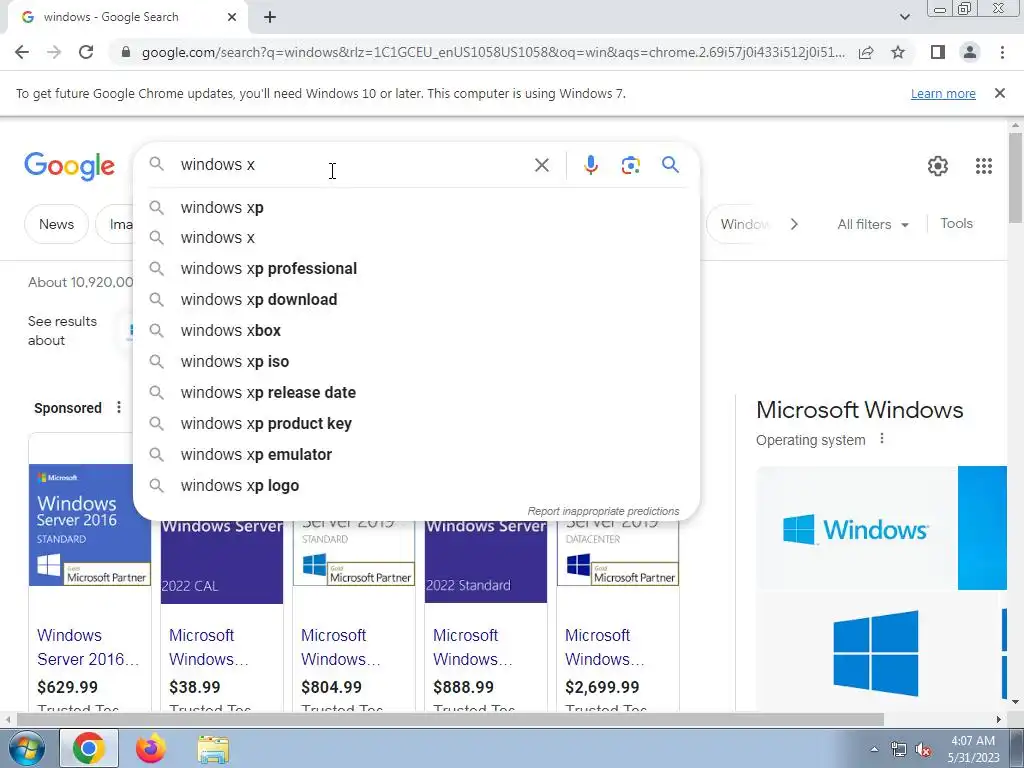Show hidden system tray icons
The image size is (1024, 768).
pyautogui.click(x=874, y=749)
